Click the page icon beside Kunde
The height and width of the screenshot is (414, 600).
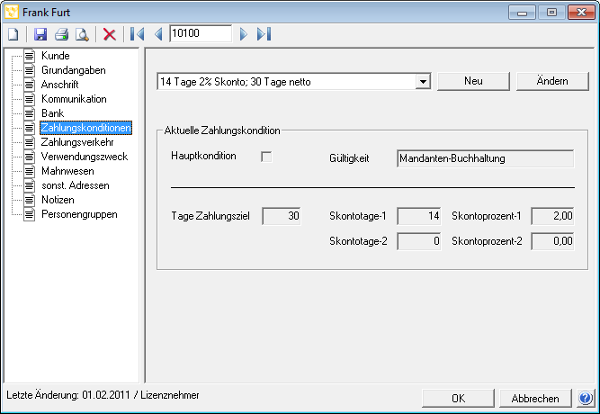coord(29,56)
